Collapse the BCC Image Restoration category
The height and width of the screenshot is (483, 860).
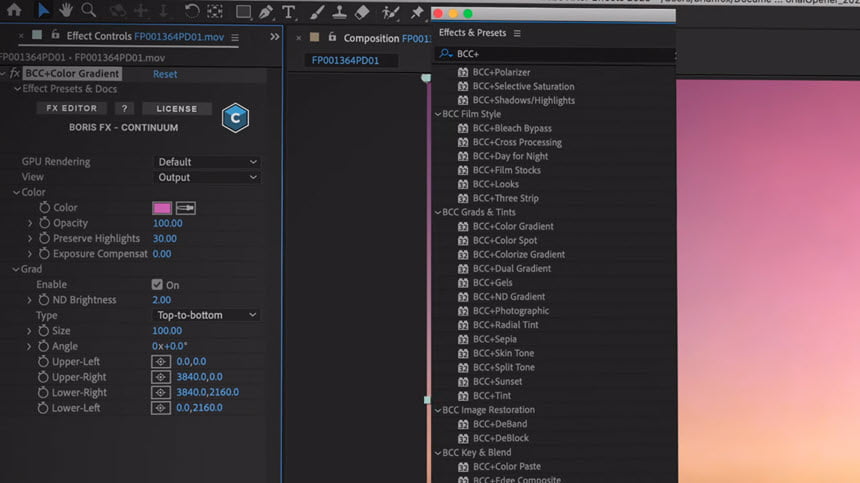tap(438, 410)
